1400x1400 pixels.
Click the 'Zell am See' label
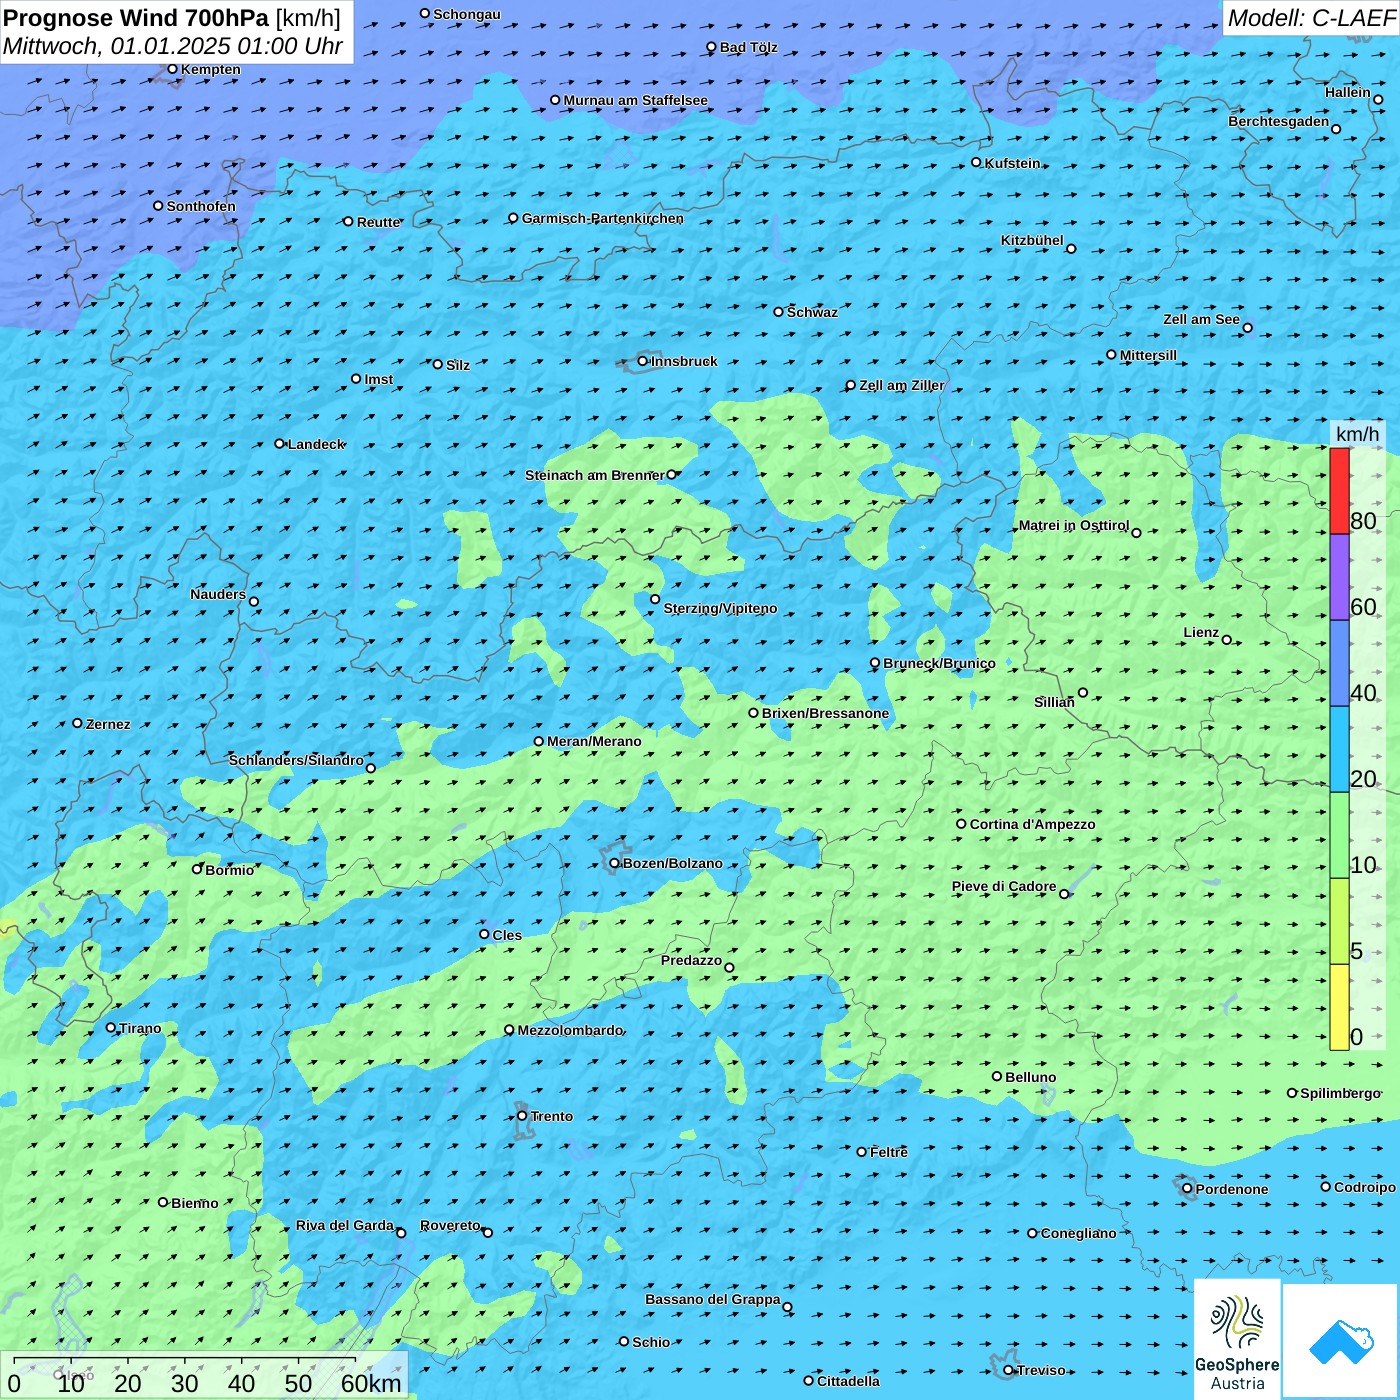click(x=1201, y=319)
